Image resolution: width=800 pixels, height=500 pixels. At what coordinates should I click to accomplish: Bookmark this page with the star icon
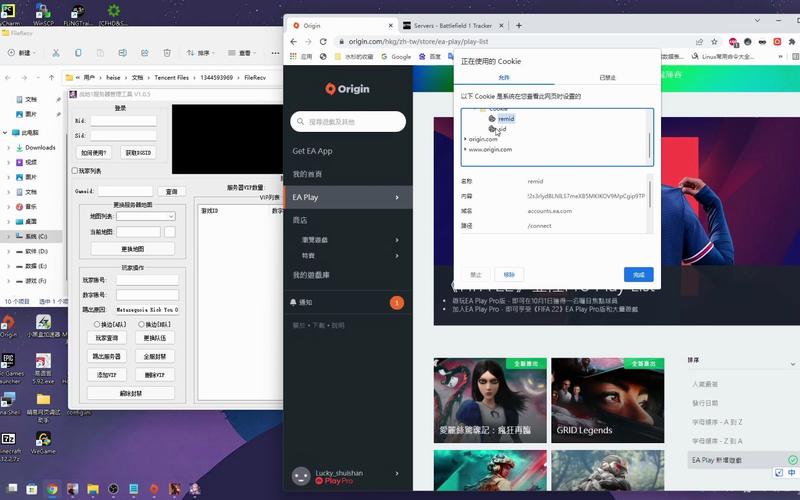tap(714, 41)
